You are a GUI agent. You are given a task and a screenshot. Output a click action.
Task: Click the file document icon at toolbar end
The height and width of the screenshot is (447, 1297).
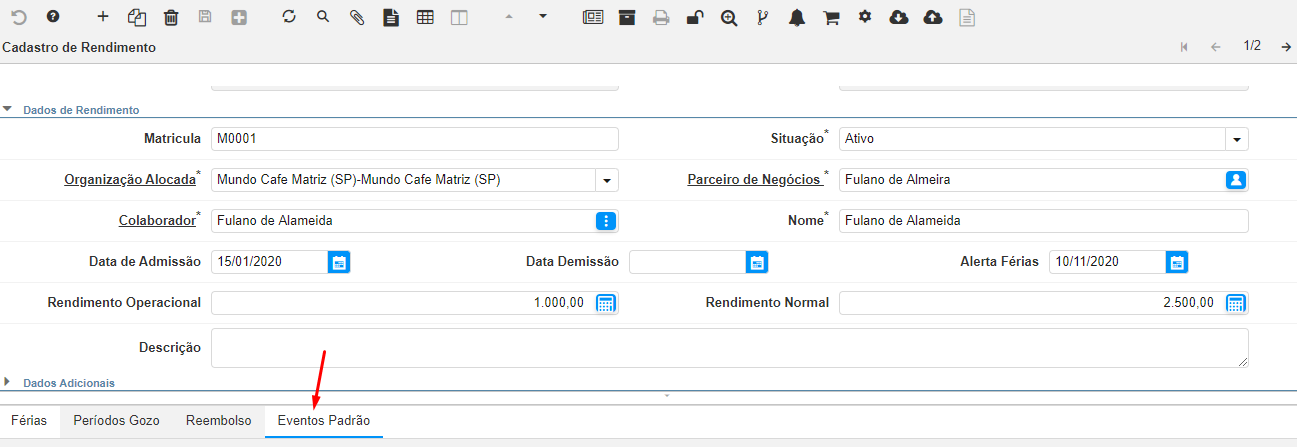(x=967, y=17)
